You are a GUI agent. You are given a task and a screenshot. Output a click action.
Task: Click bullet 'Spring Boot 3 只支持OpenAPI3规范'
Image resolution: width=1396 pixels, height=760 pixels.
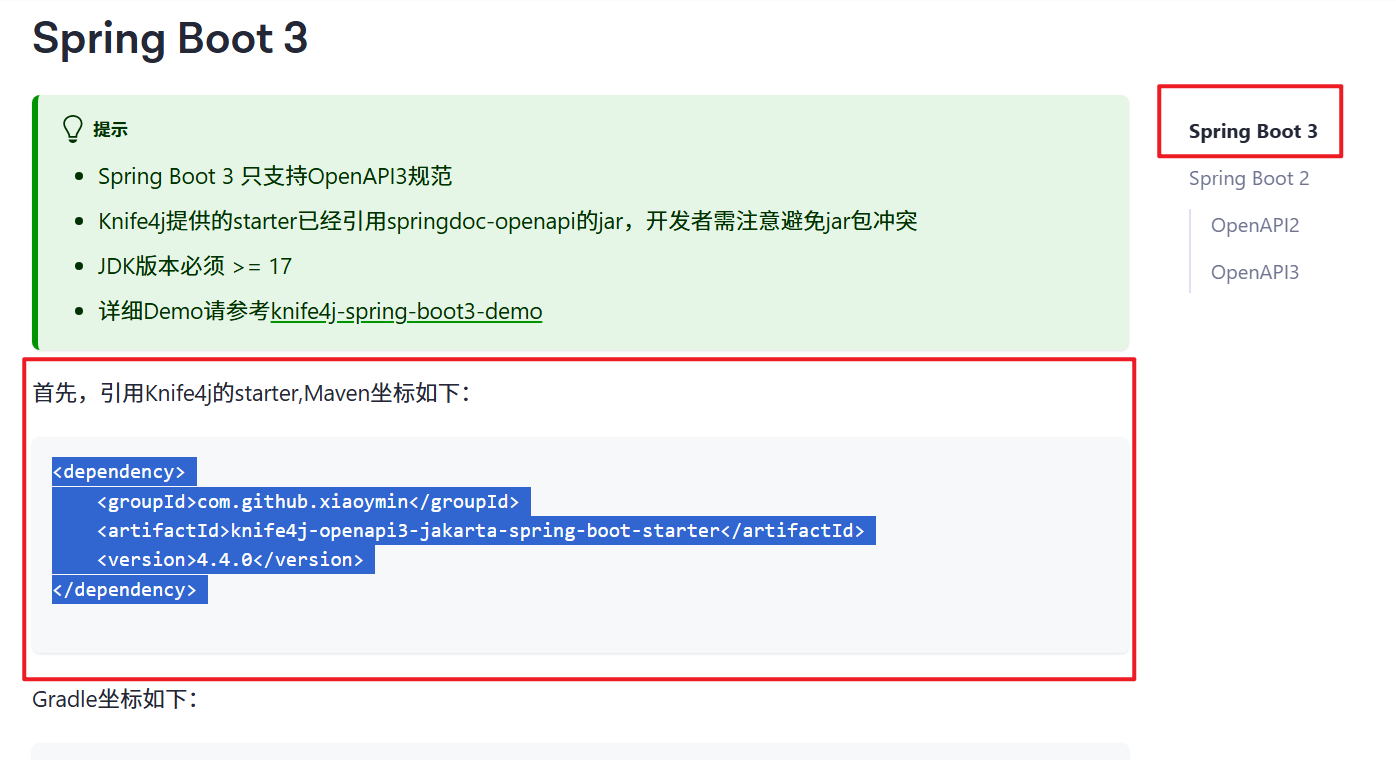(275, 176)
